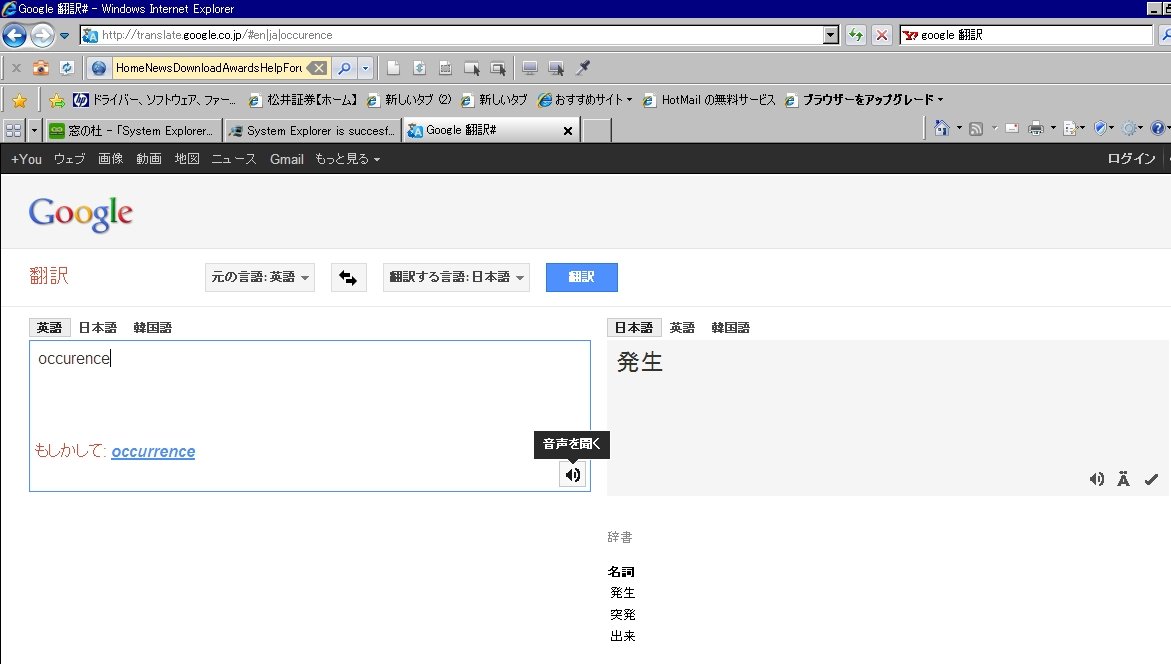The image size is (1171, 664).
Task: Click the camera icon in the toolbar
Action: click(x=41, y=68)
